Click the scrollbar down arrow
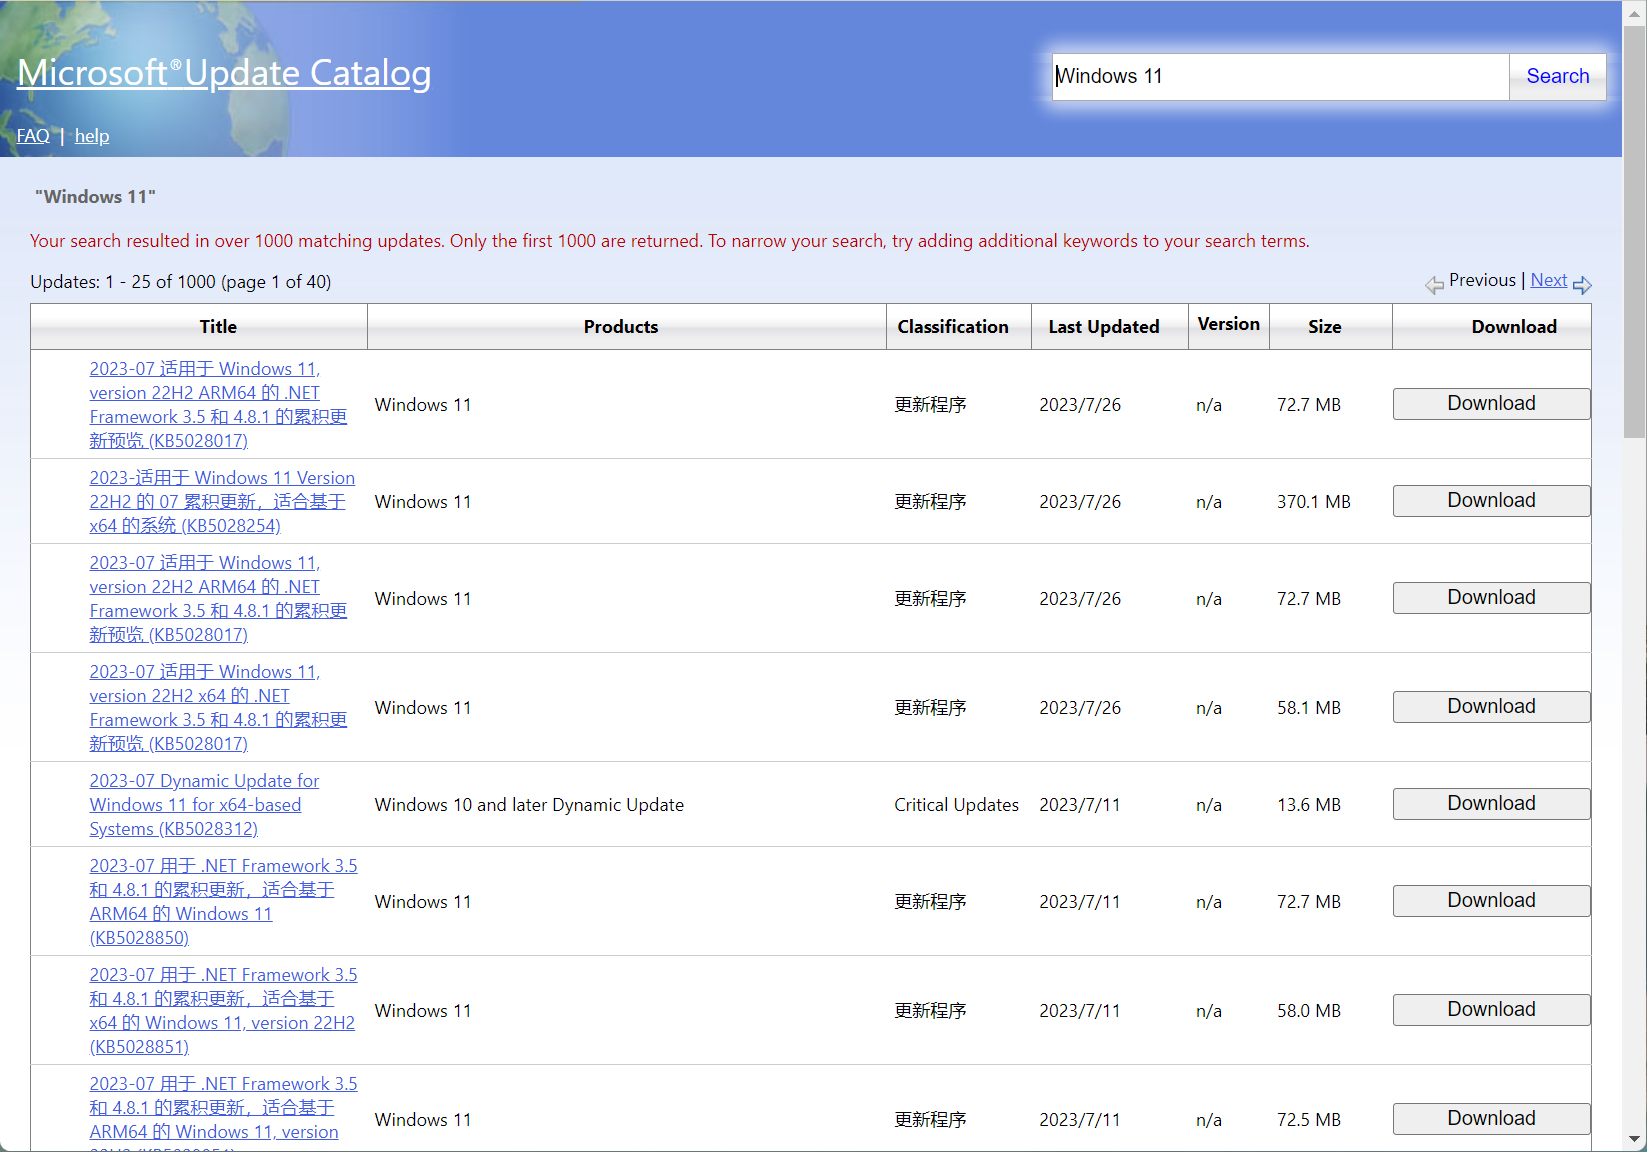The width and height of the screenshot is (1647, 1152). (x=1635, y=1139)
